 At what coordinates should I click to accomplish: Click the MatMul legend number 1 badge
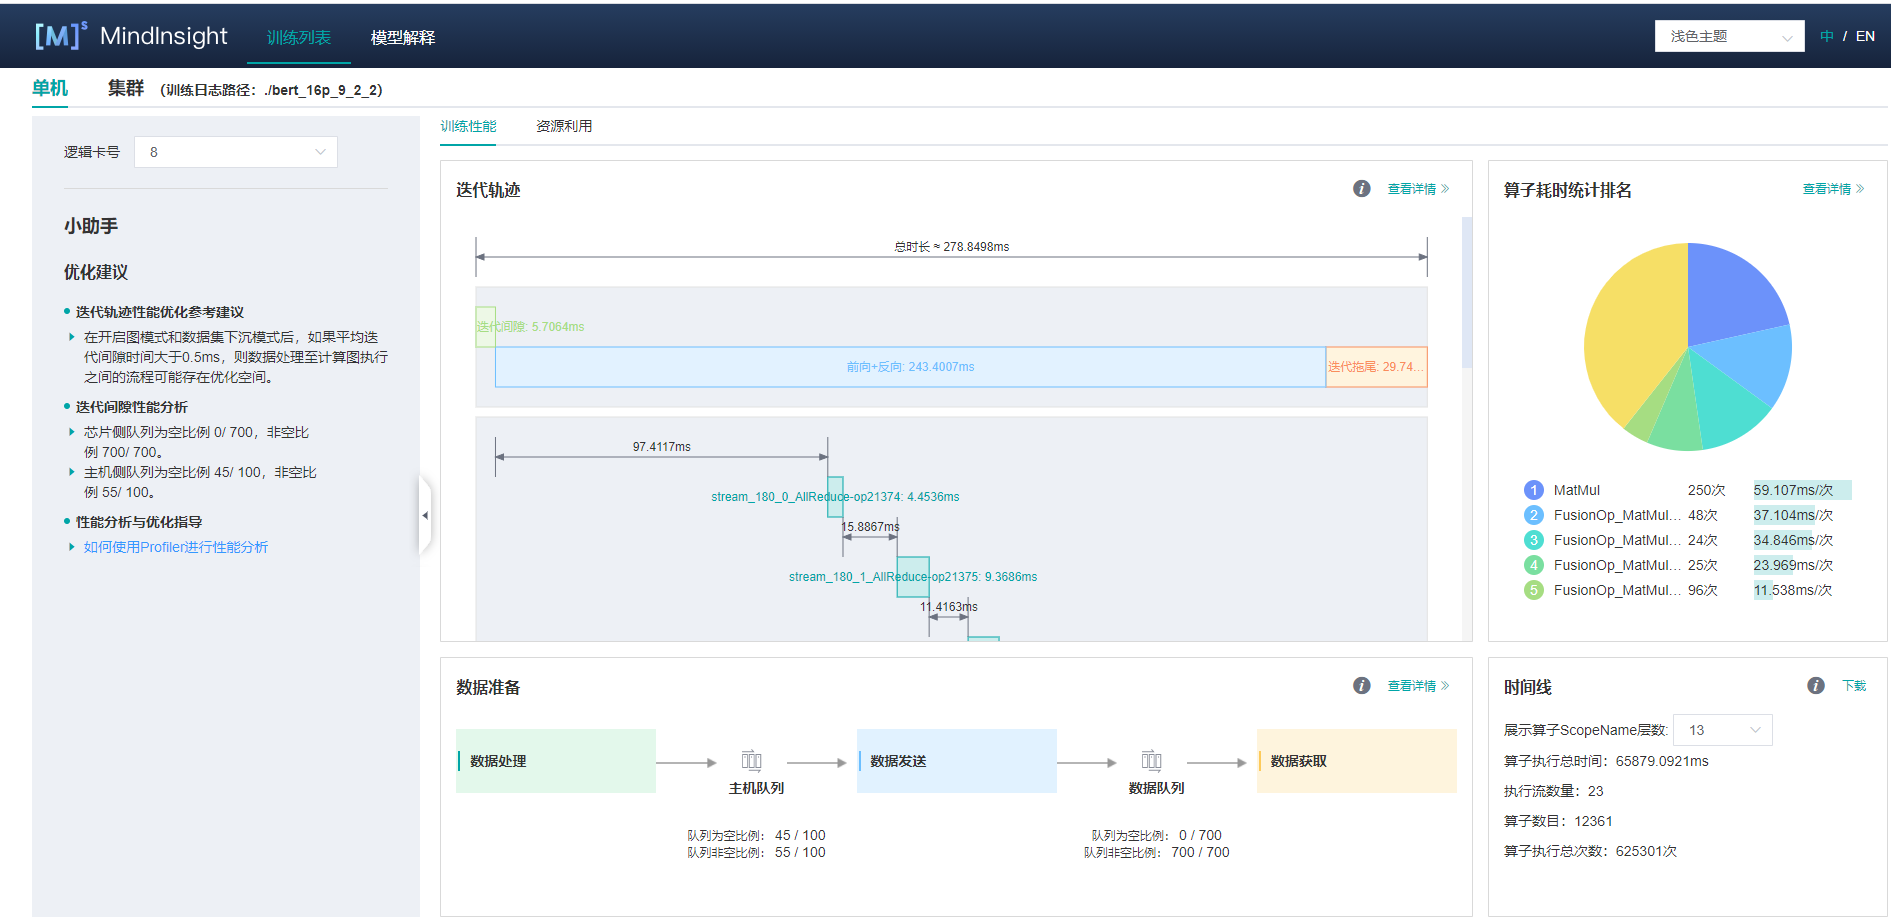coord(1533,490)
